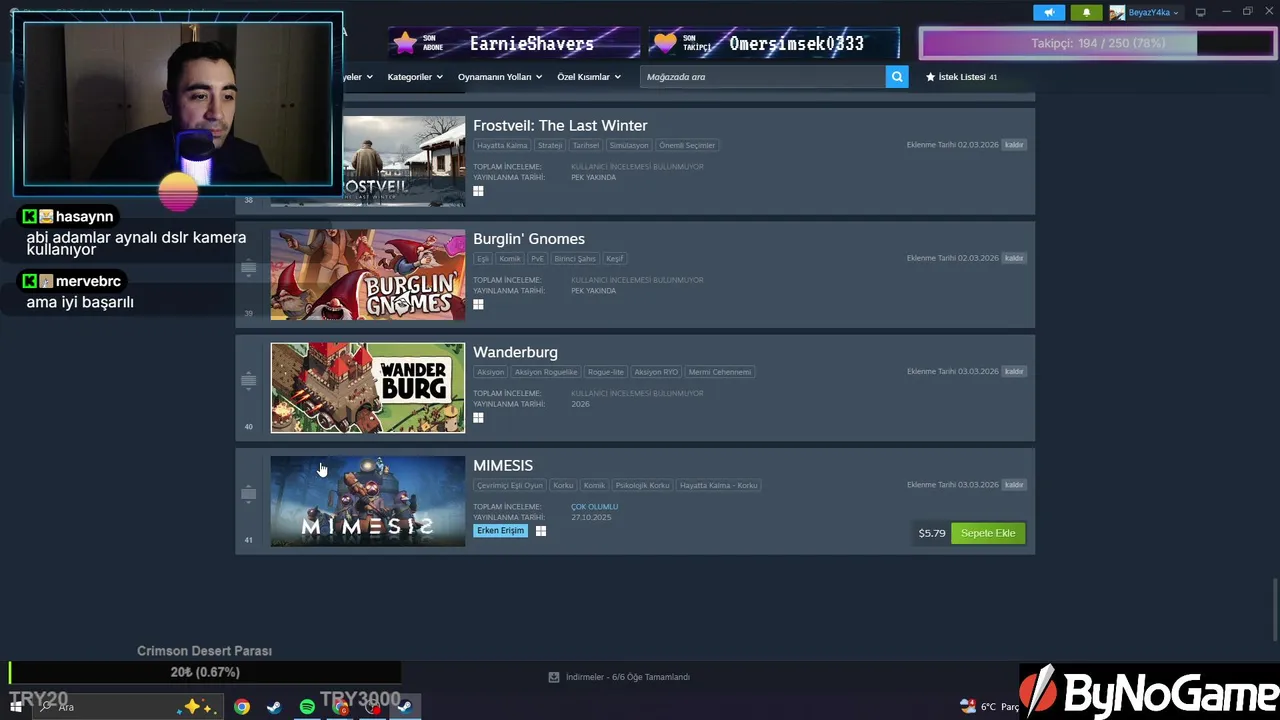Click the Erken Erişim badge on MIMESIS

click(x=500, y=531)
